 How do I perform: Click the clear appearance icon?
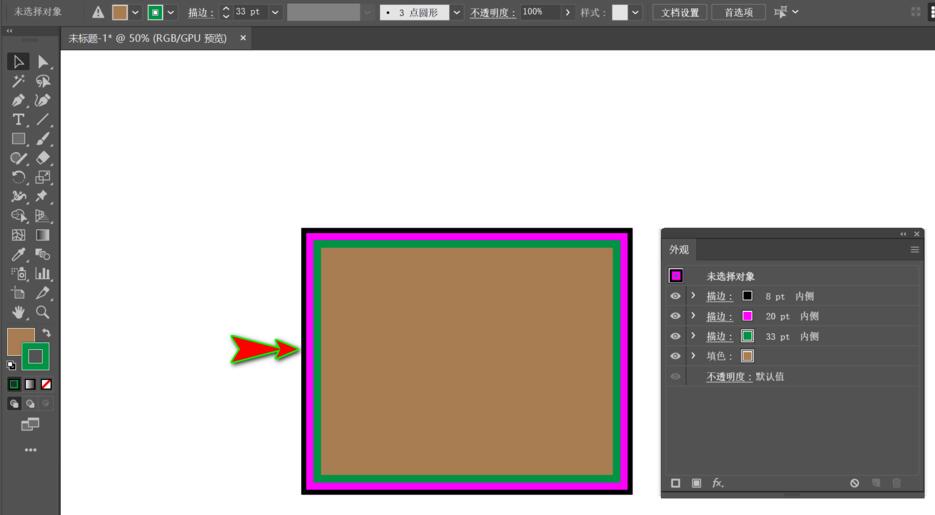855,483
